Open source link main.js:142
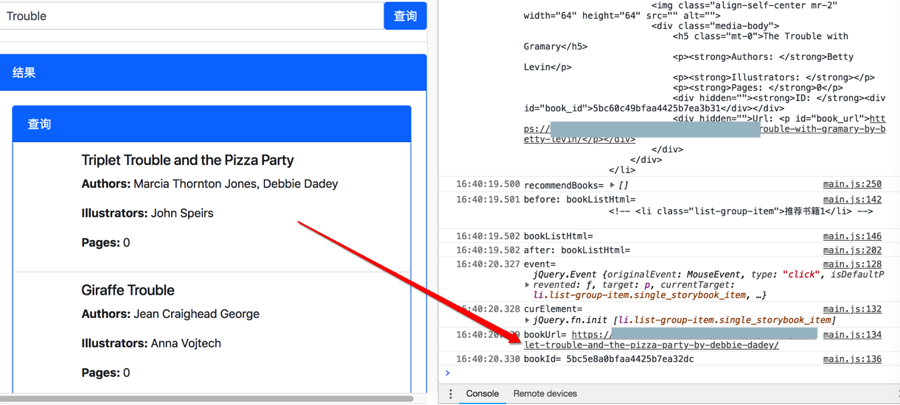This screenshot has width=900, height=405. [x=852, y=199]
